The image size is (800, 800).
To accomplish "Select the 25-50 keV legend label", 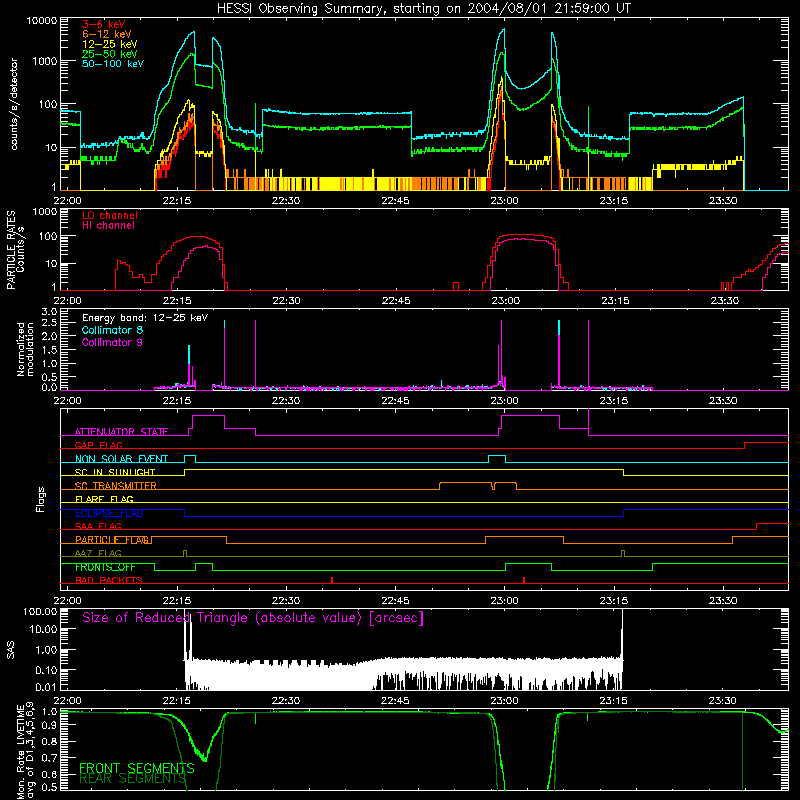I will [x=110, y=54].
